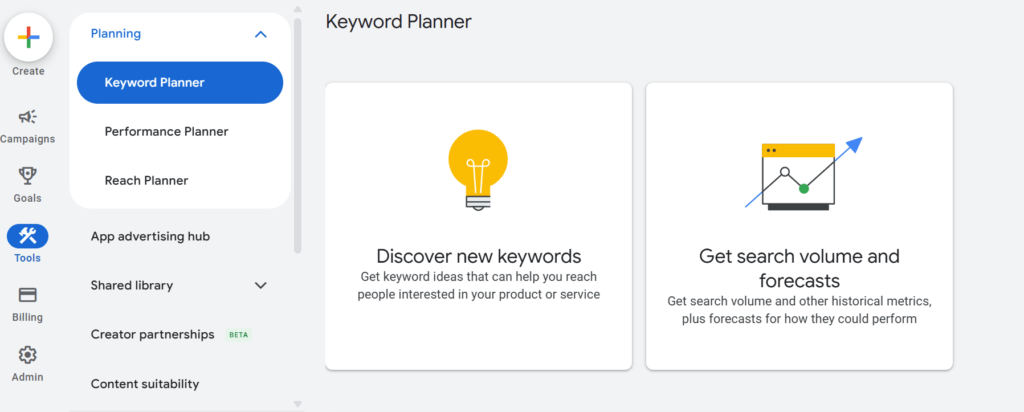Open Admin via the gear icon

tap(28, 355)
